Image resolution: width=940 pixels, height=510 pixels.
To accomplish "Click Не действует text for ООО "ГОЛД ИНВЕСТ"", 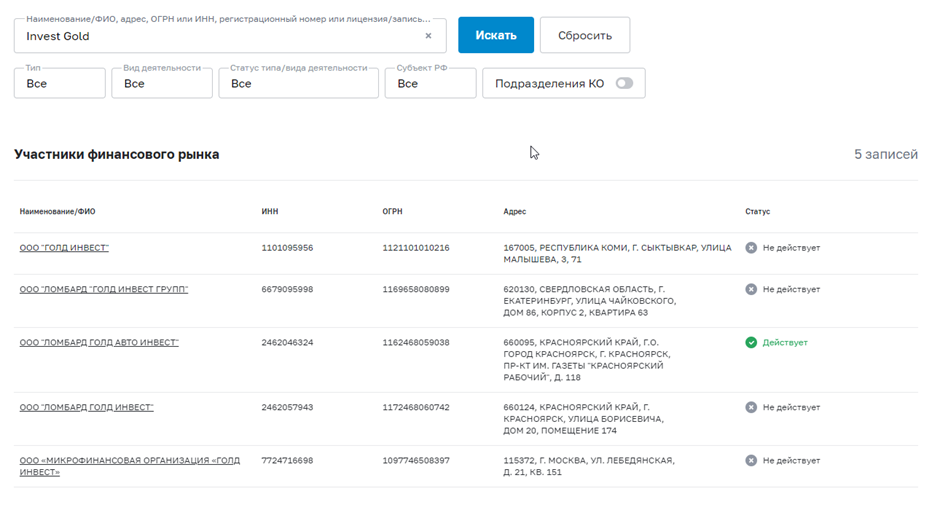I will click(791, 248).
